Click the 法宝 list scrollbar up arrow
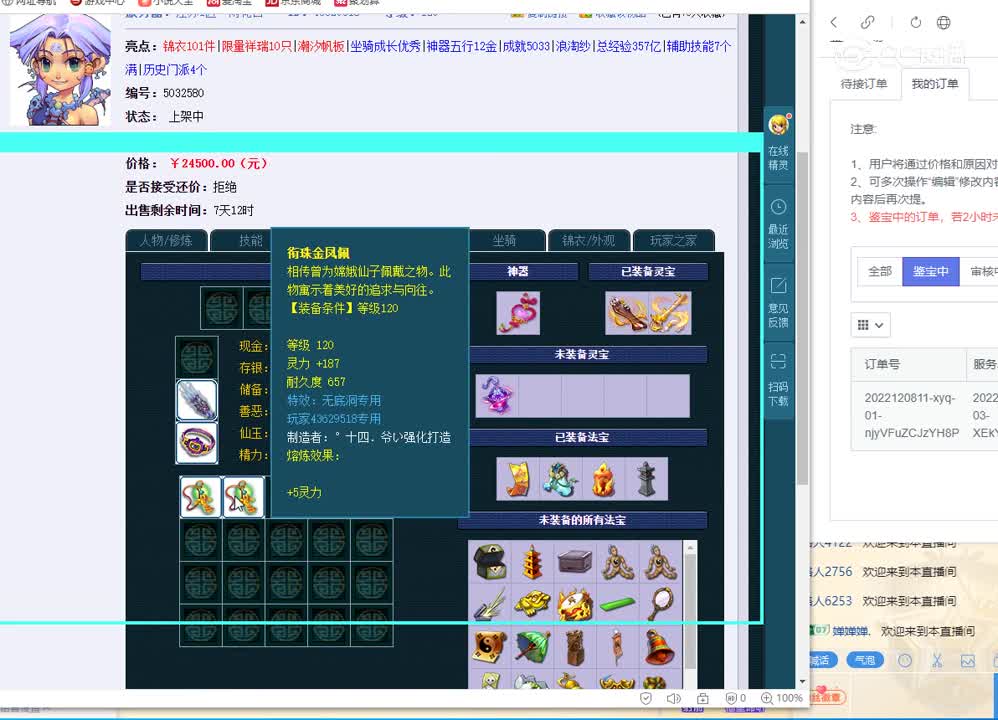The image size is (998, 720). [x=690, y=547]
